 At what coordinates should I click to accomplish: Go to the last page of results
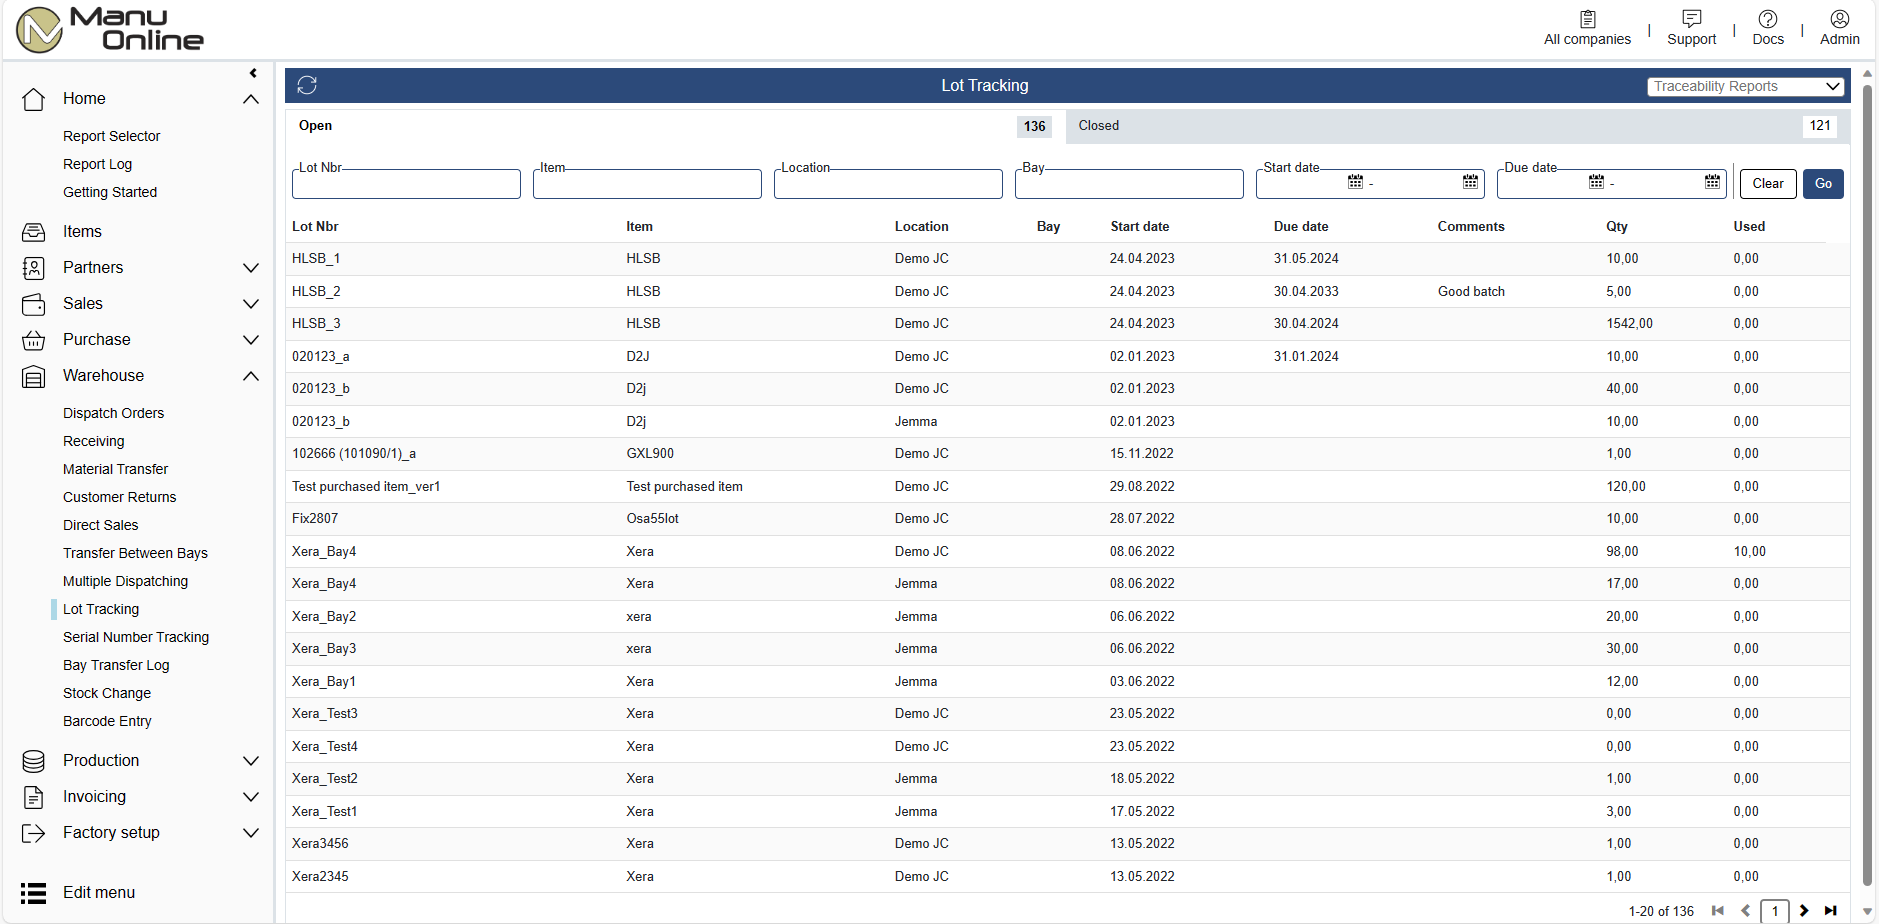pos(1830,911)
